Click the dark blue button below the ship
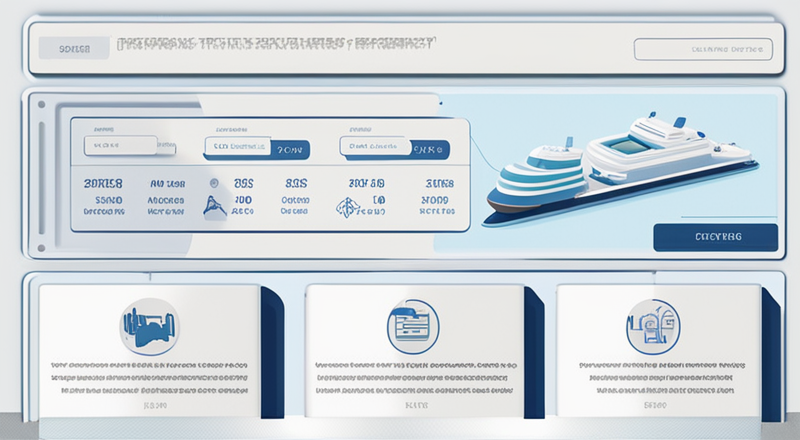The width and height of the screenshot is (800, 440). 715,237
